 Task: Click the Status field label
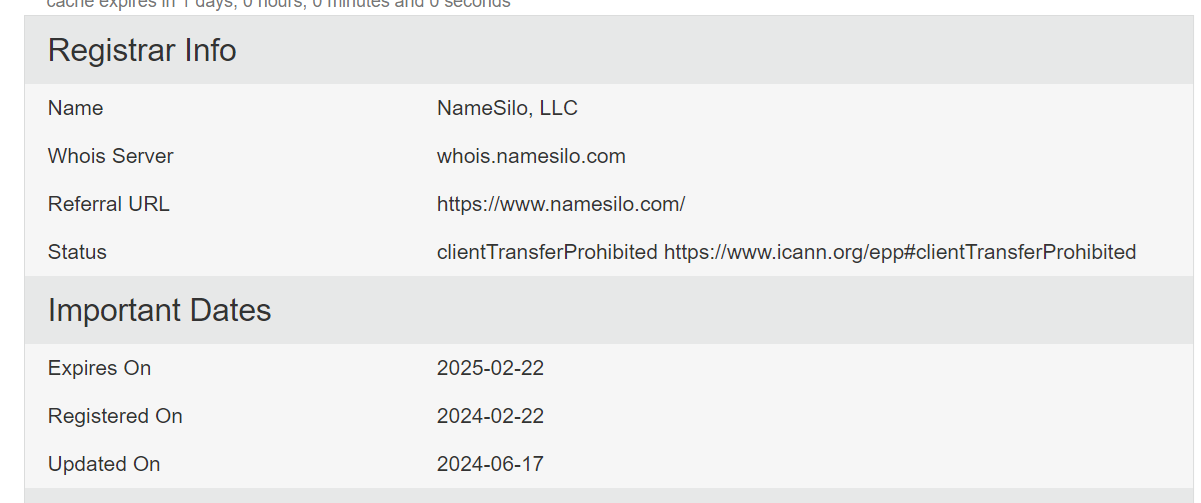point(77,252)
